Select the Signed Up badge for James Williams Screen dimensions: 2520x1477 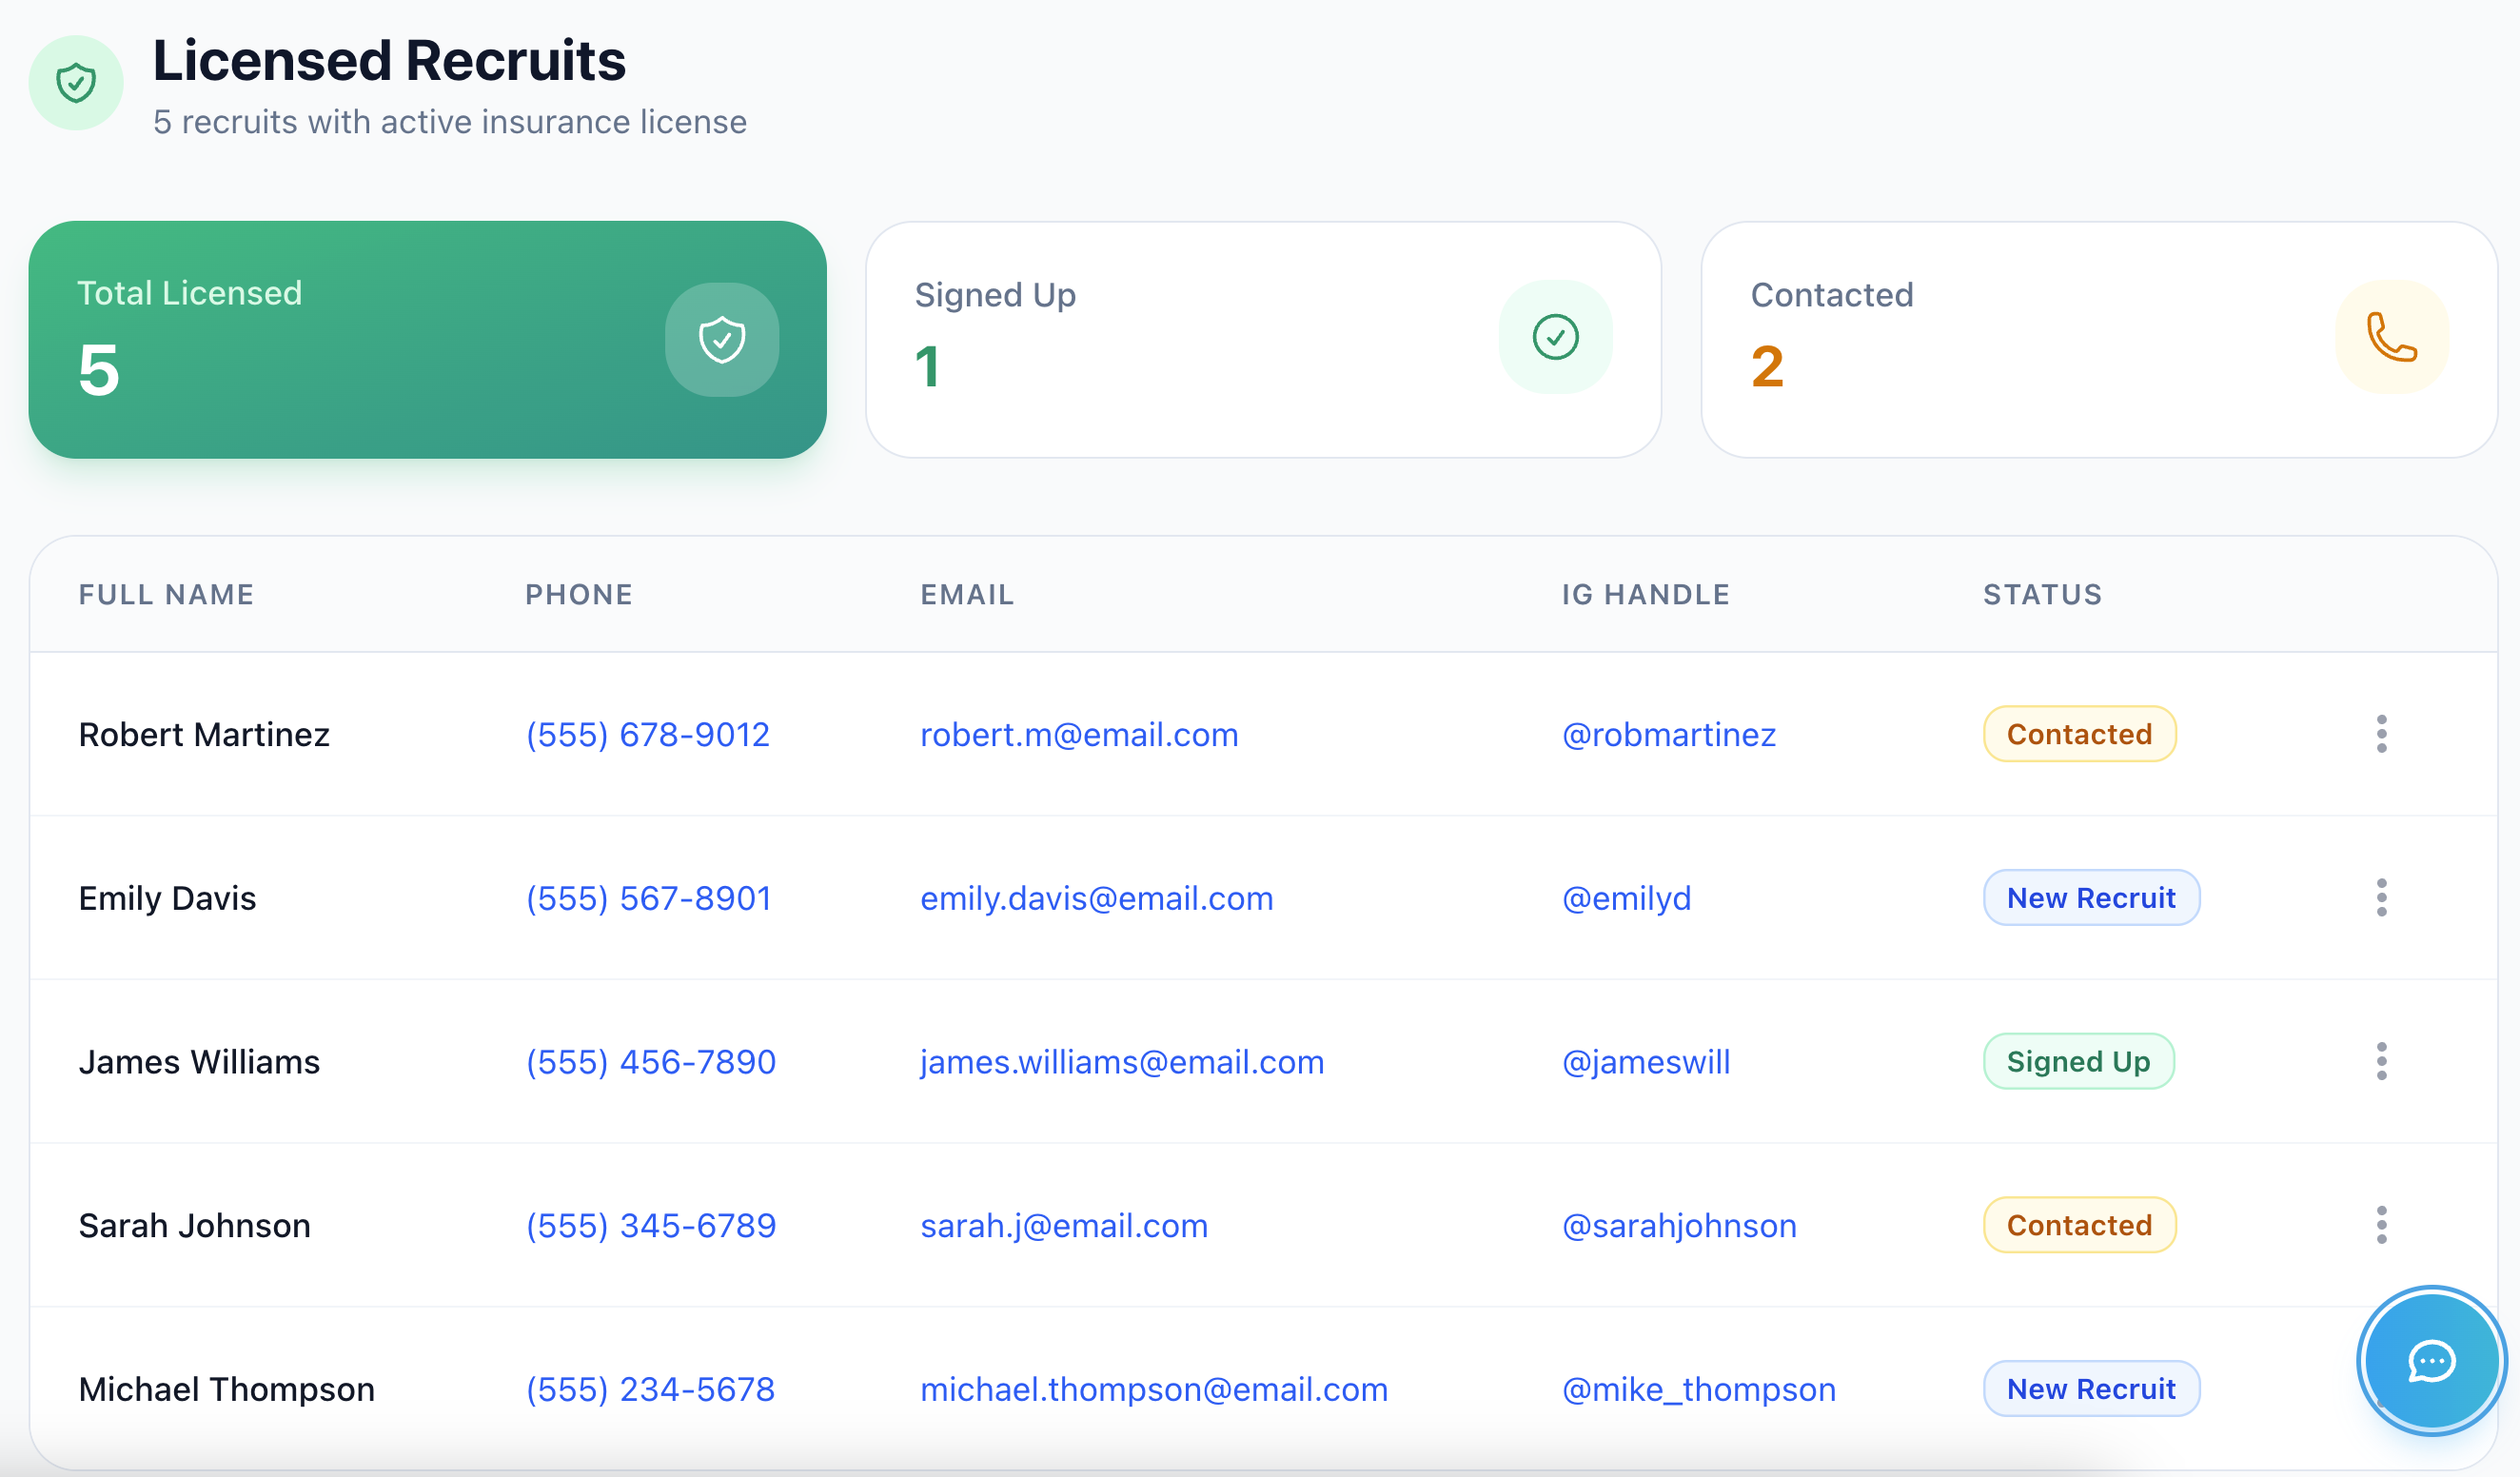pos(2078,1061)
